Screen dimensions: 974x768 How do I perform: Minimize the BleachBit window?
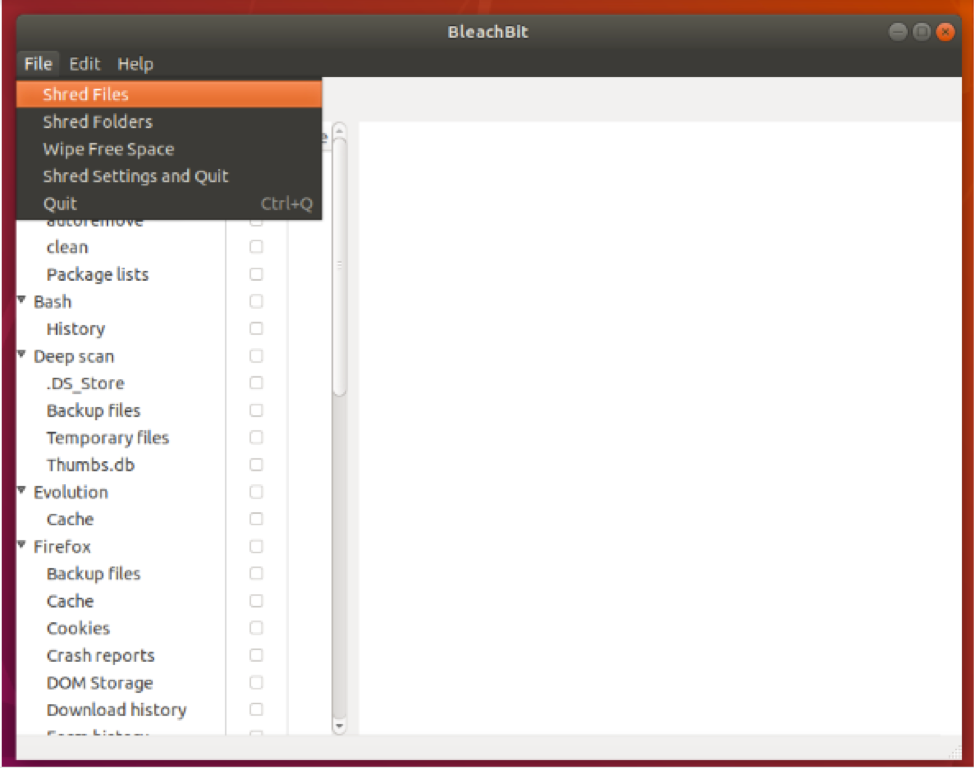[x=898, y=32]
